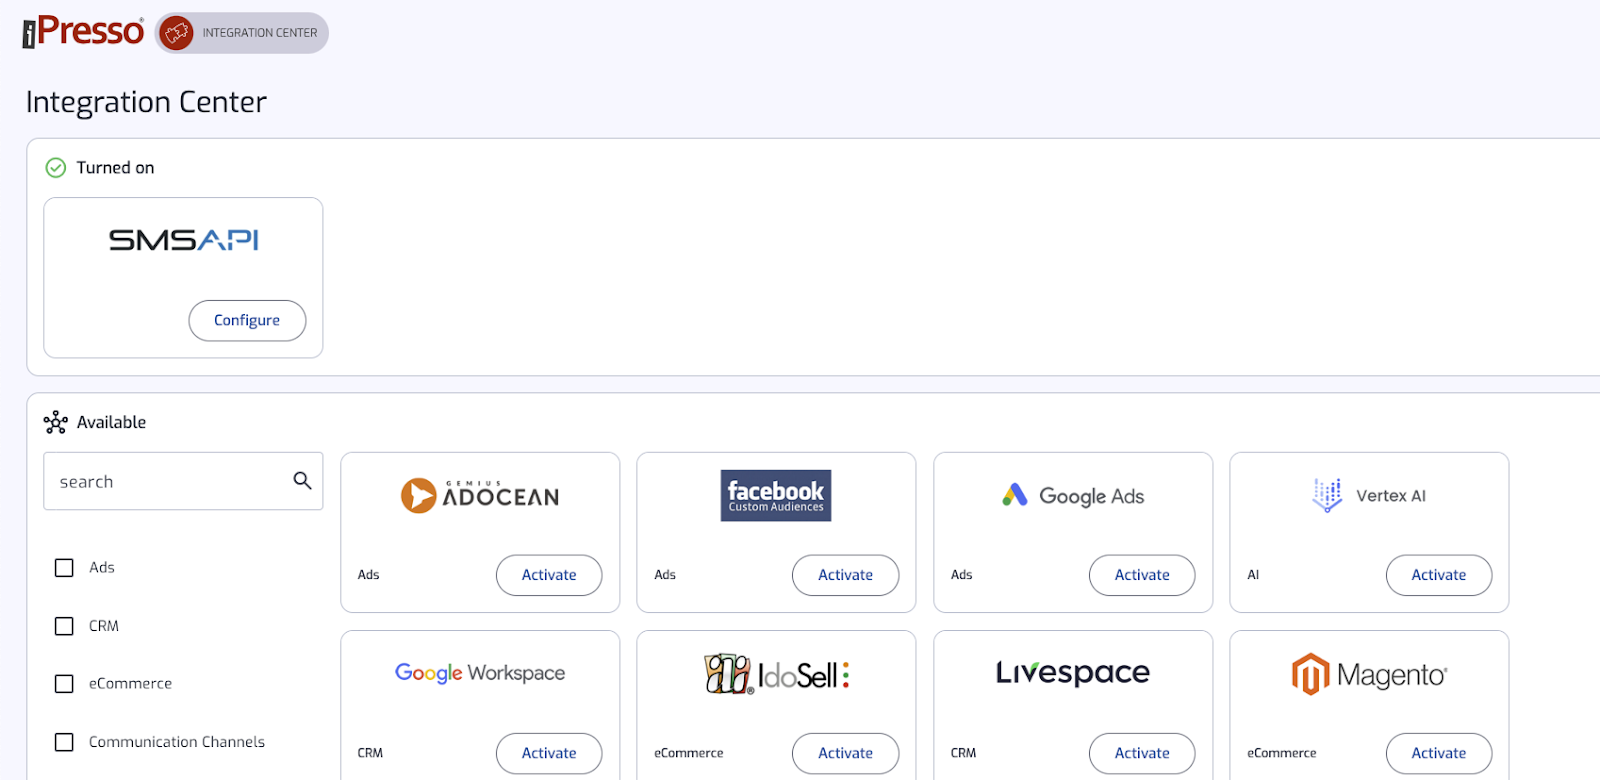Configure the SMSAPI integration
Screen dimensions: 1600x780
[247, 320]
